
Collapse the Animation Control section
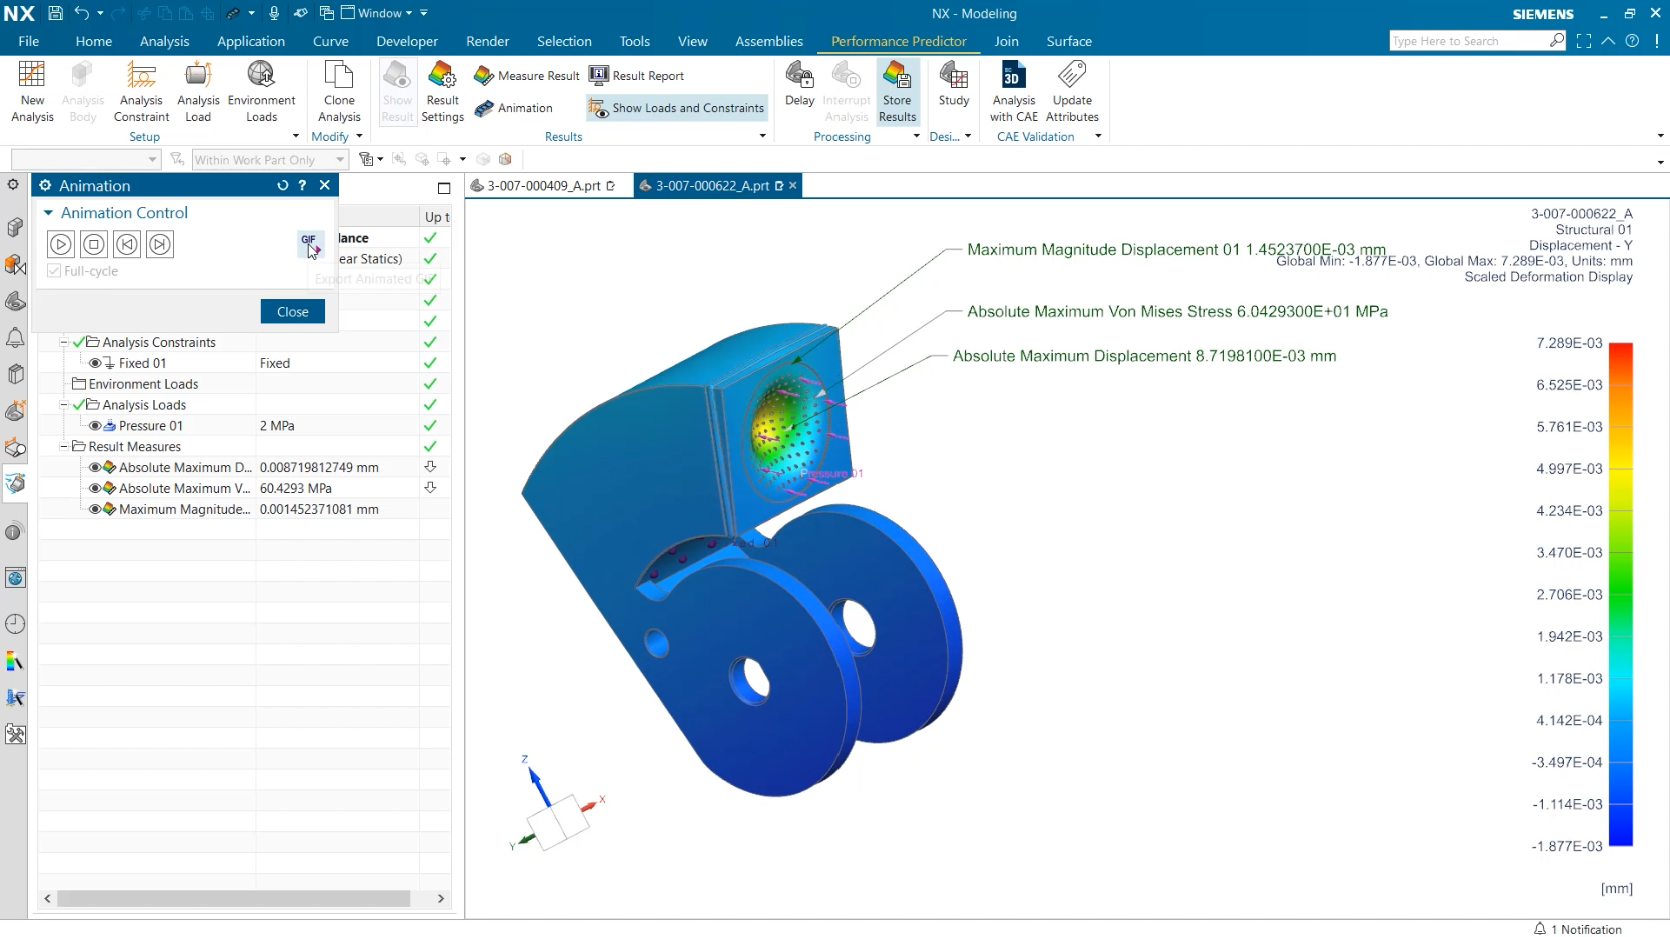coord(48,213)
